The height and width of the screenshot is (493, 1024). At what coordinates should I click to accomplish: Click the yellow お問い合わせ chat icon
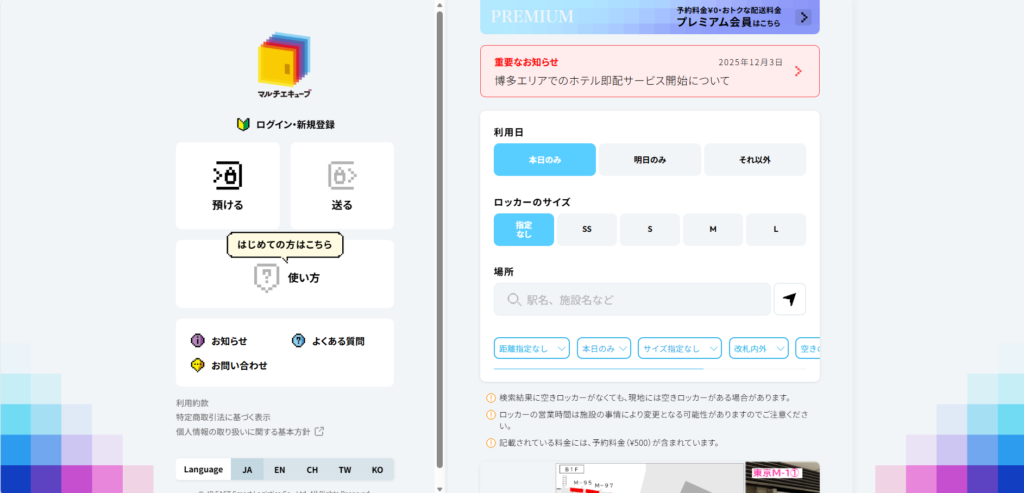[198, 365]
